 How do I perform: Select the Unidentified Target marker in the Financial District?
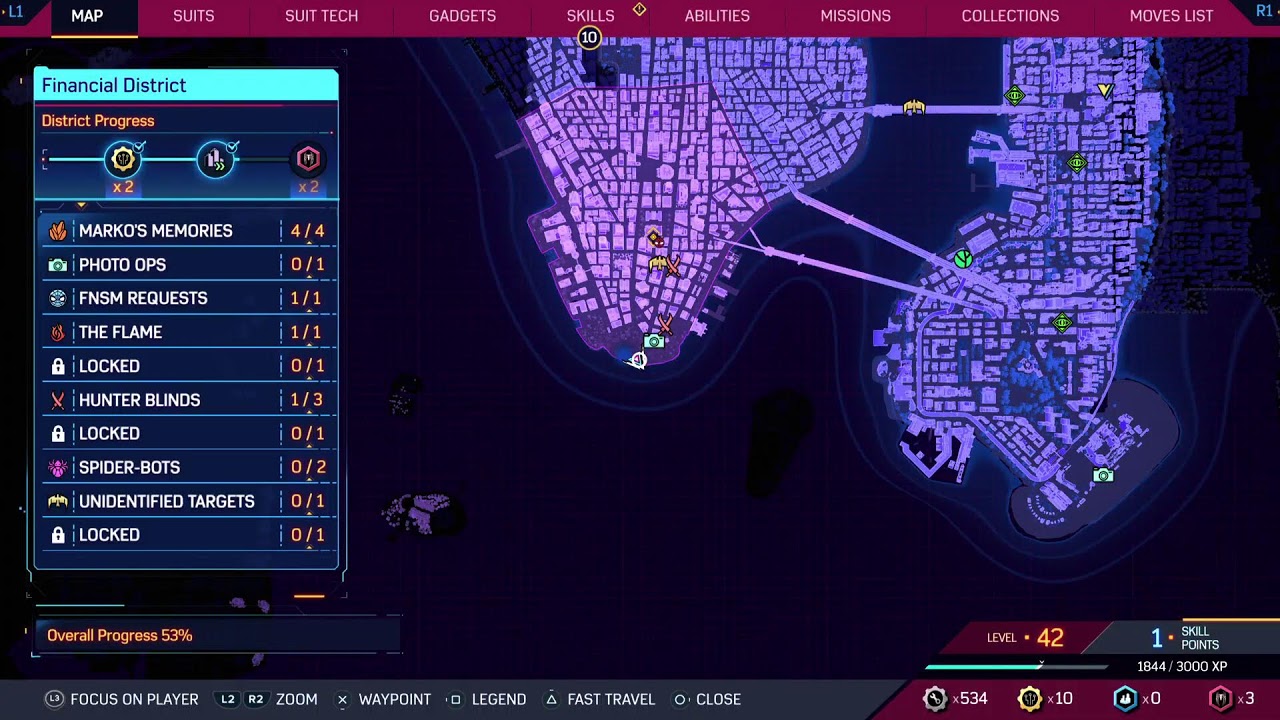(658, 264)
